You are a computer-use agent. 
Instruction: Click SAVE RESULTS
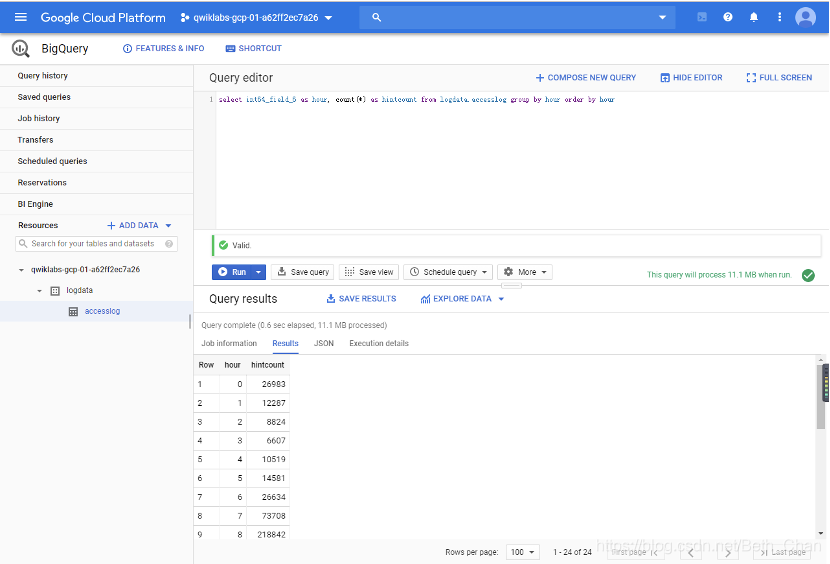point(361,299)
